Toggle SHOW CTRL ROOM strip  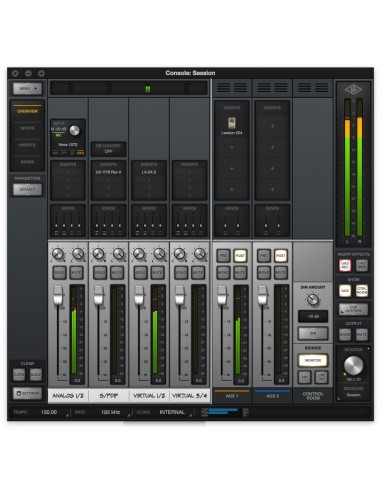[362, 291]
